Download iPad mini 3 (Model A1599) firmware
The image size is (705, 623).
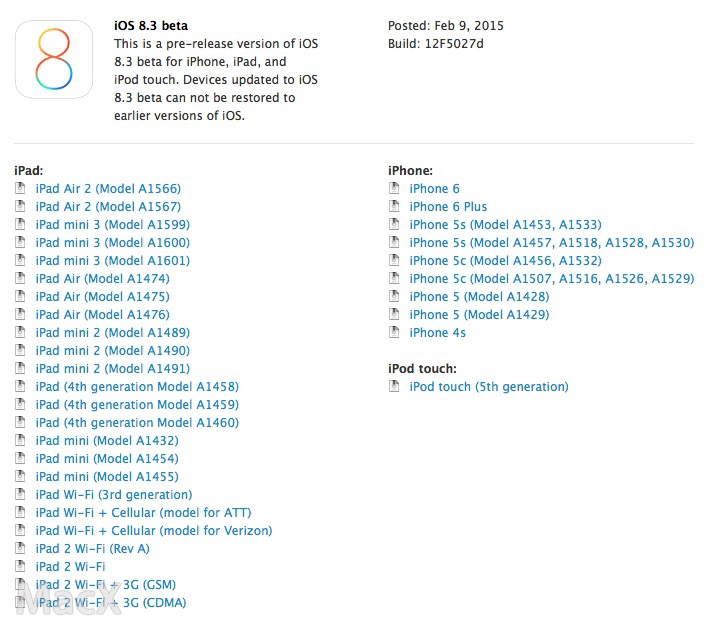(112, 225)
